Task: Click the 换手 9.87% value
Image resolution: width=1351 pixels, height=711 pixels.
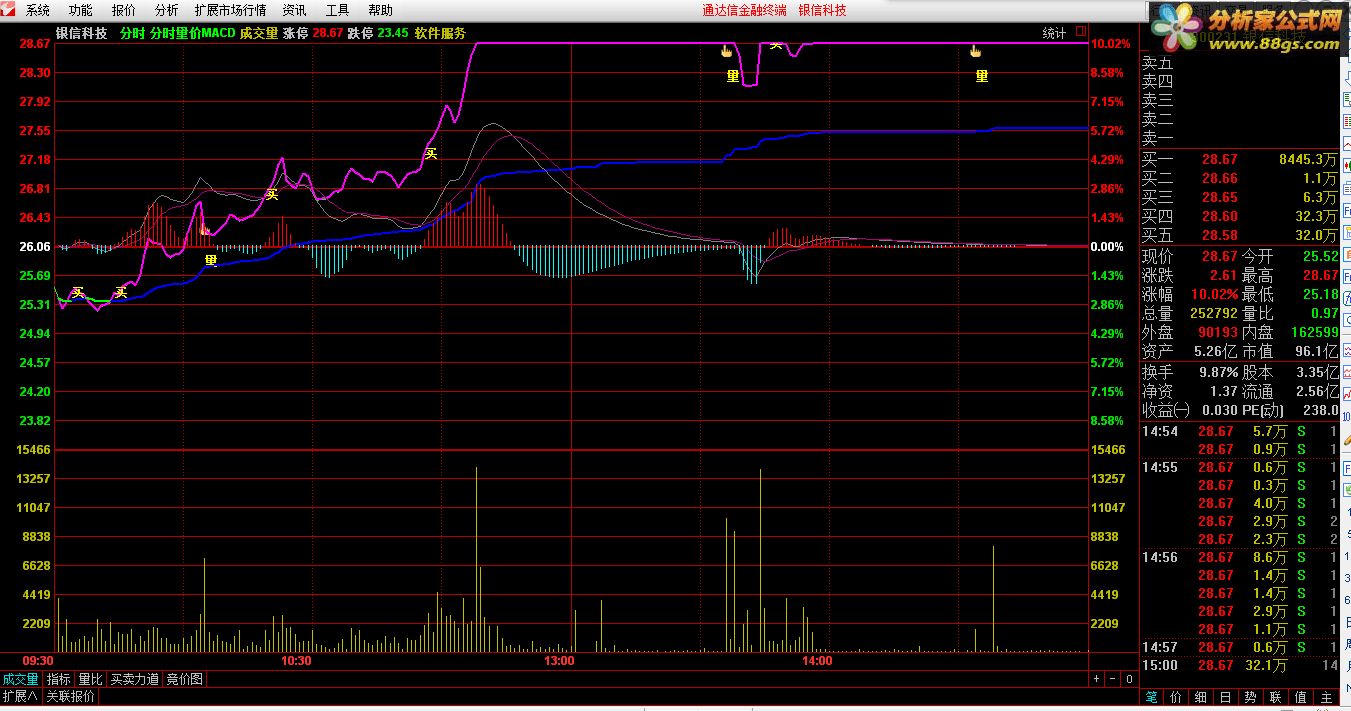Action: 1216,371
